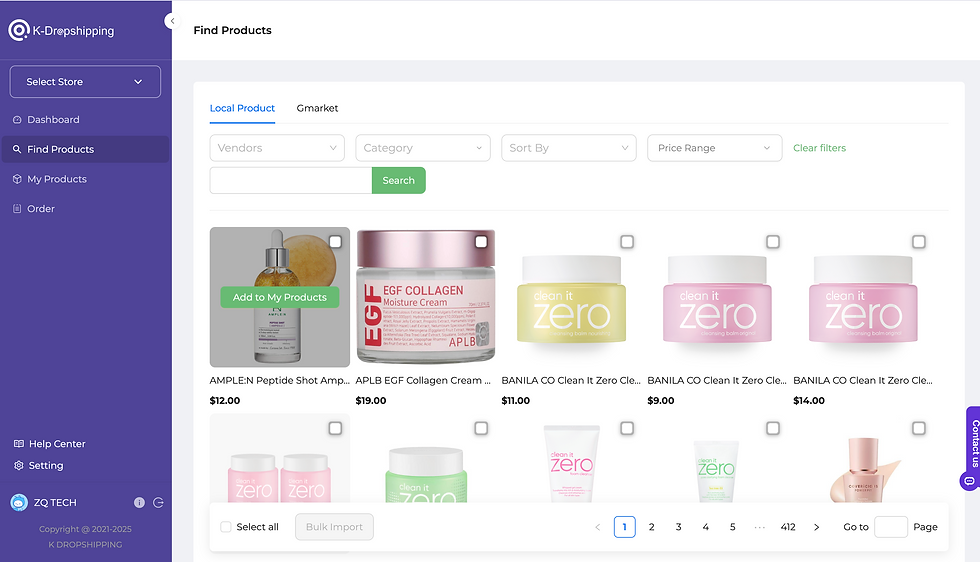Click the Bulk Import button

click(334, 527)
